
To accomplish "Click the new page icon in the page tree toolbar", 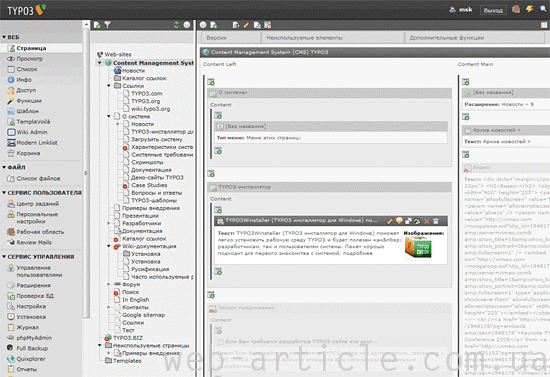I will pos(97,25).
